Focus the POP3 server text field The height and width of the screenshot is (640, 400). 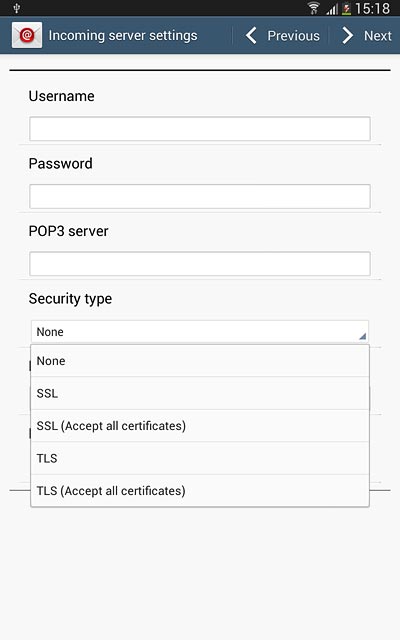pos(200,264)
